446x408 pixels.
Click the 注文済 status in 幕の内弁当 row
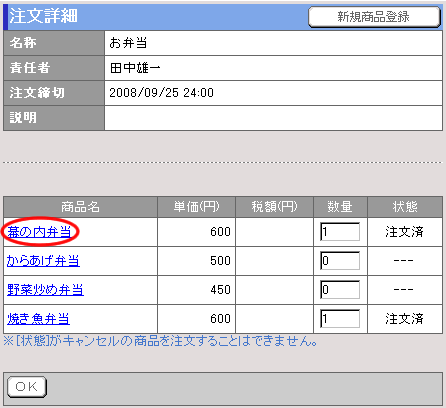tap(404, 232)
